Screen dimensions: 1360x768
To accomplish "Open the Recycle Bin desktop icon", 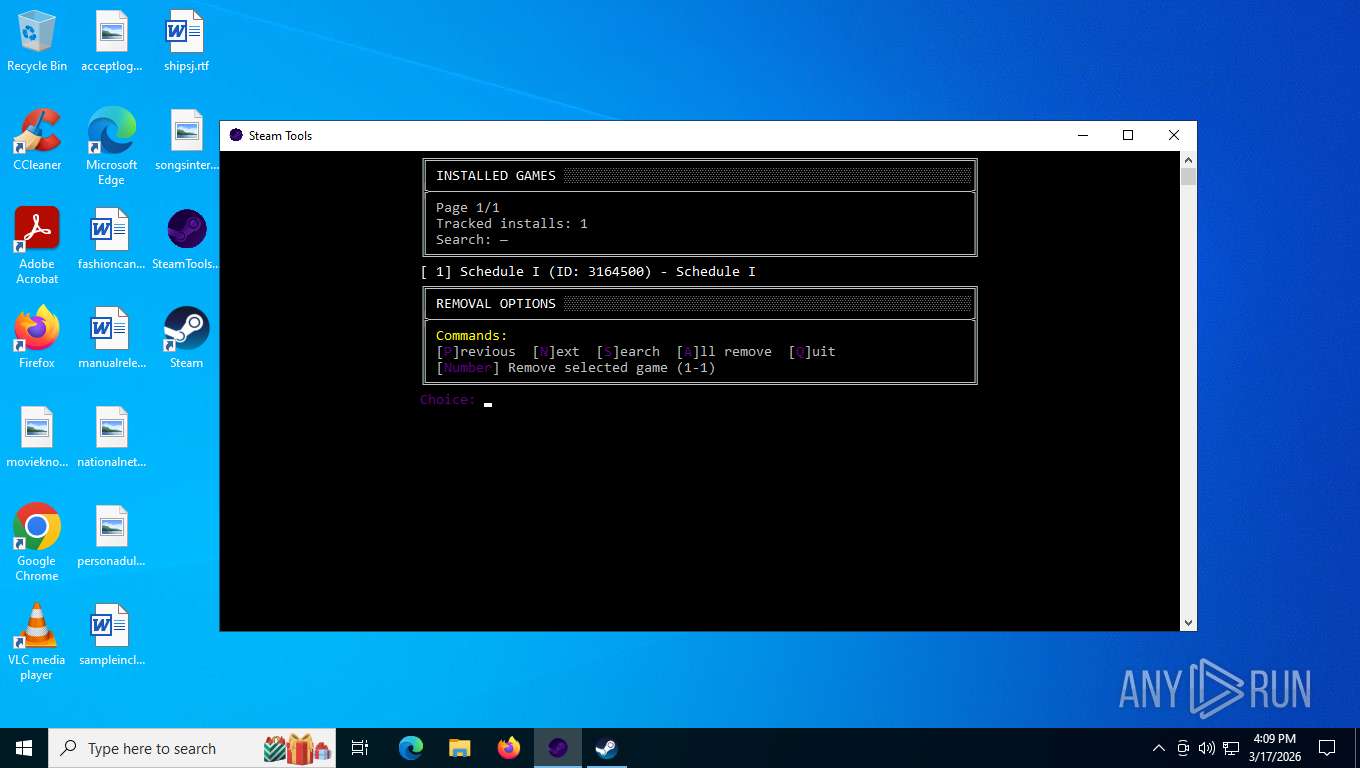I will pos(37,41).
